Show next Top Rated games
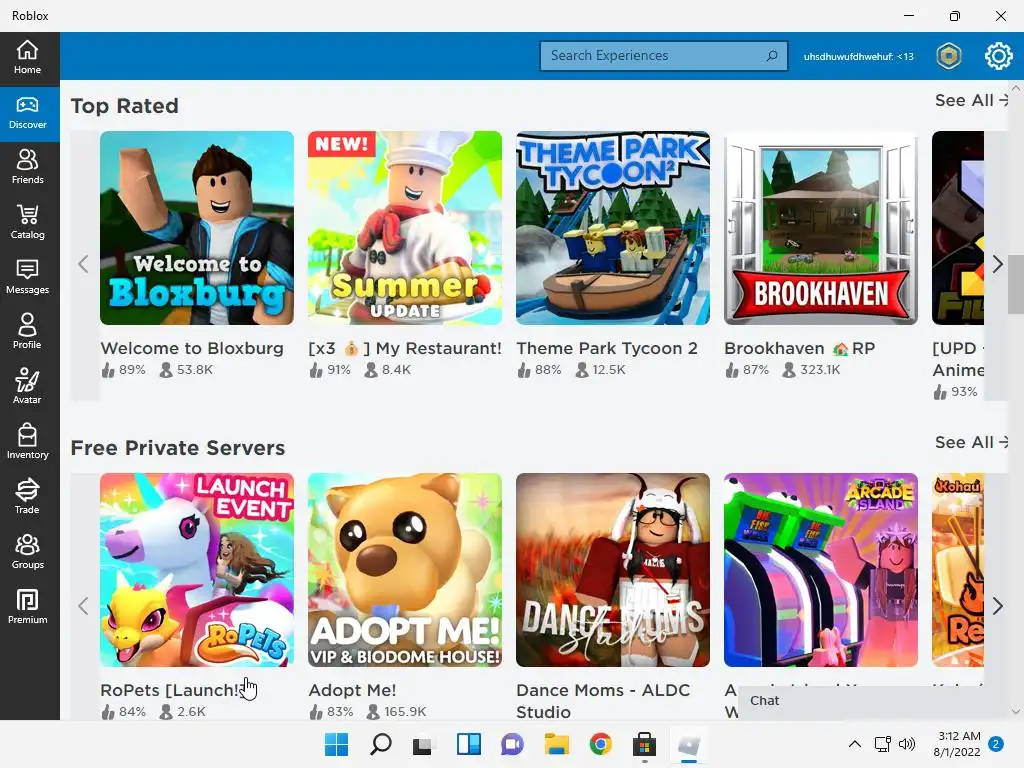Viewport: 1024px width, 768px height. click(x=997, y=264)
